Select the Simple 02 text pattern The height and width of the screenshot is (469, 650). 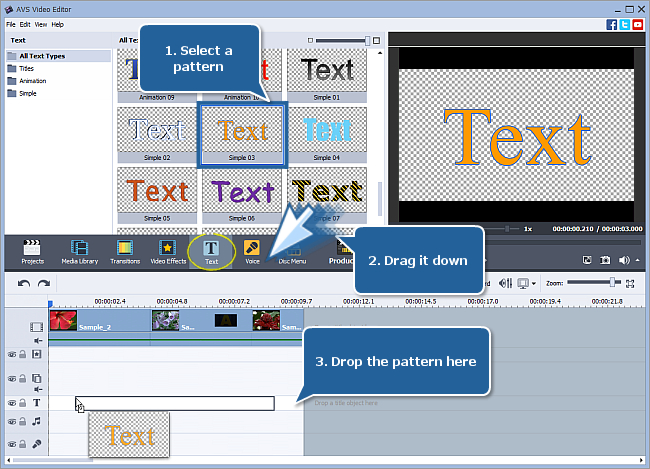pyautogui.click(x=157, y=135)
